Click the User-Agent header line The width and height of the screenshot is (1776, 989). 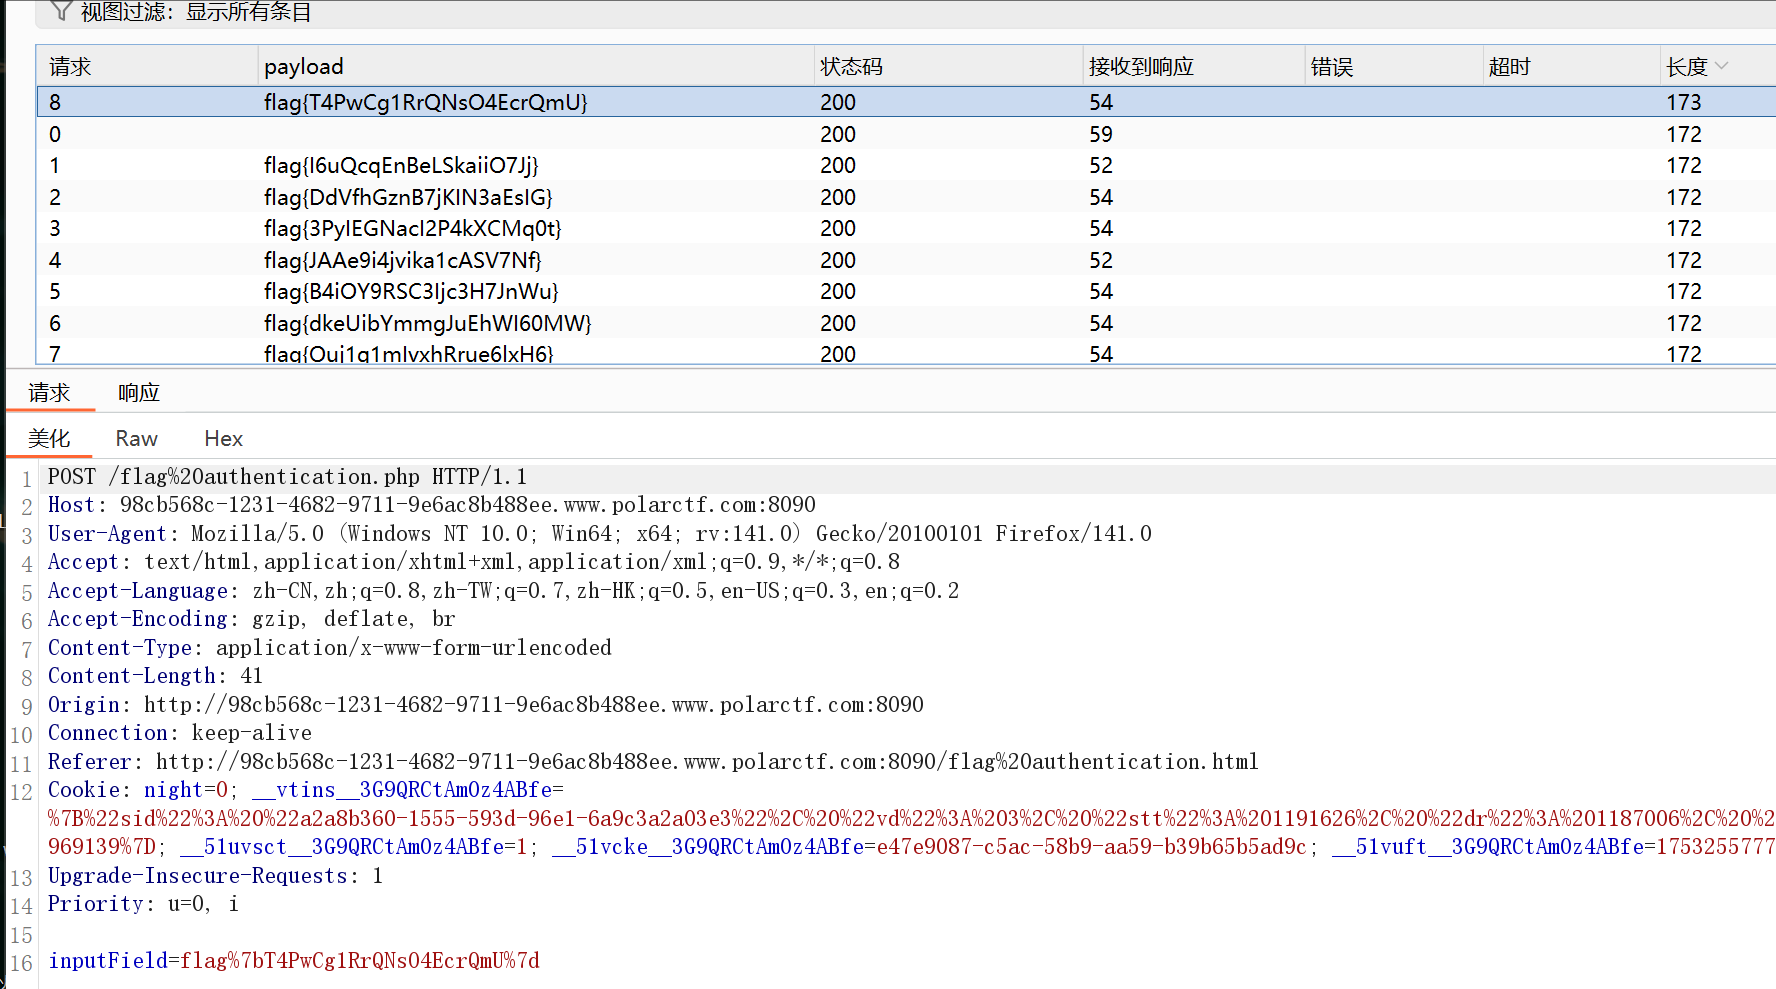[600, 534]
